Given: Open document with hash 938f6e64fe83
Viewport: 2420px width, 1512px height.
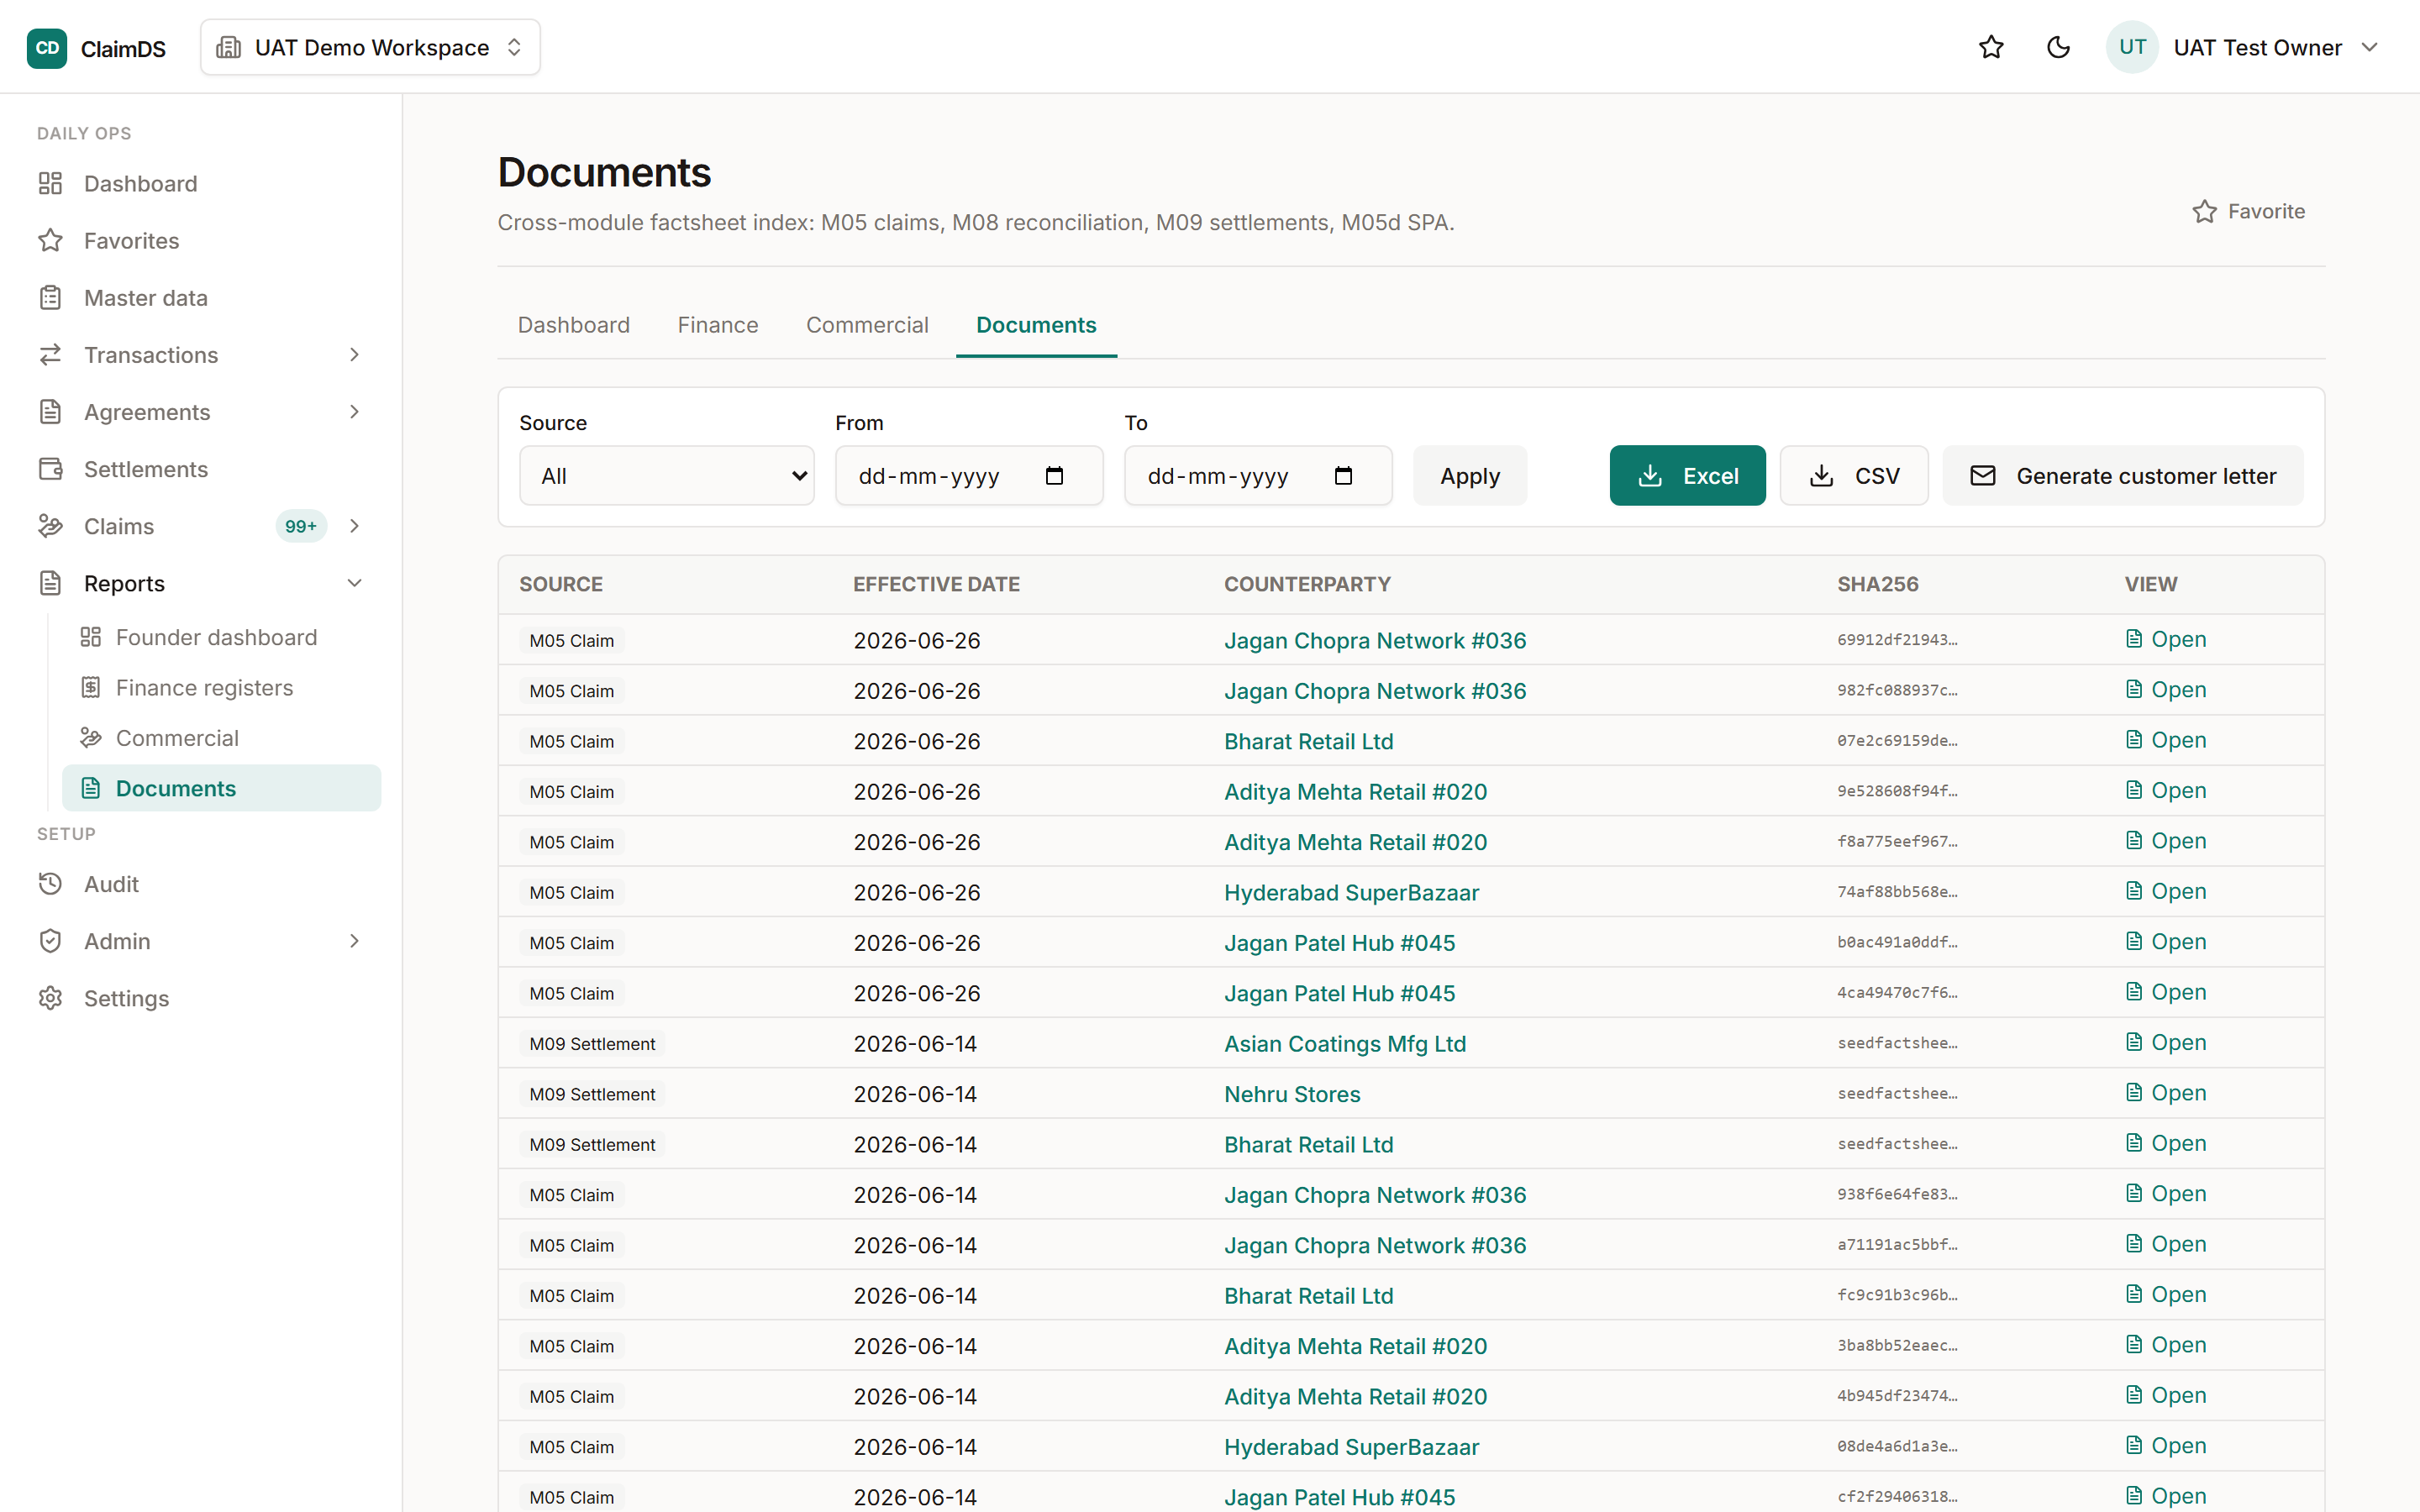Looking at the screenshot, I should [2166, 1193].
